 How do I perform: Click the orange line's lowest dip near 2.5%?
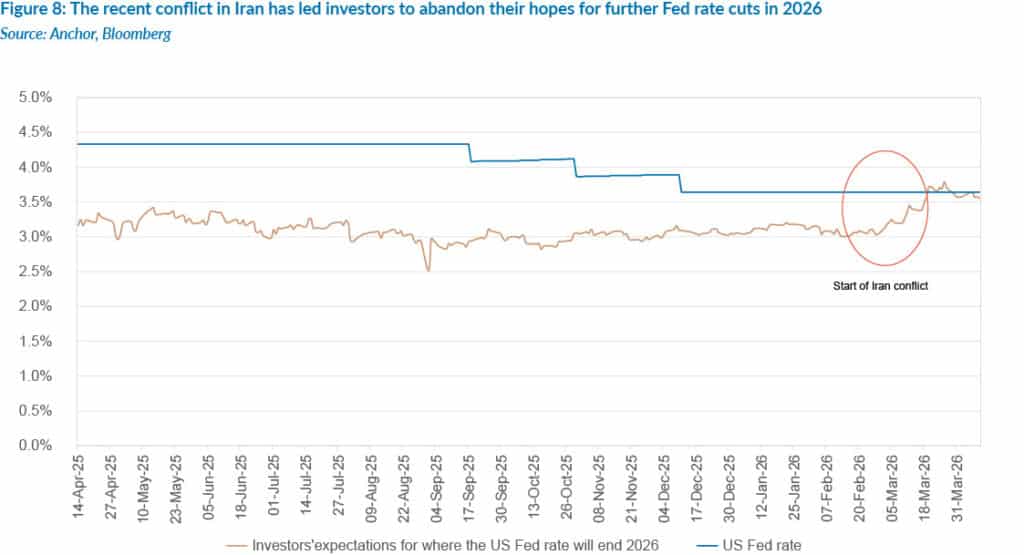point(428,270)
